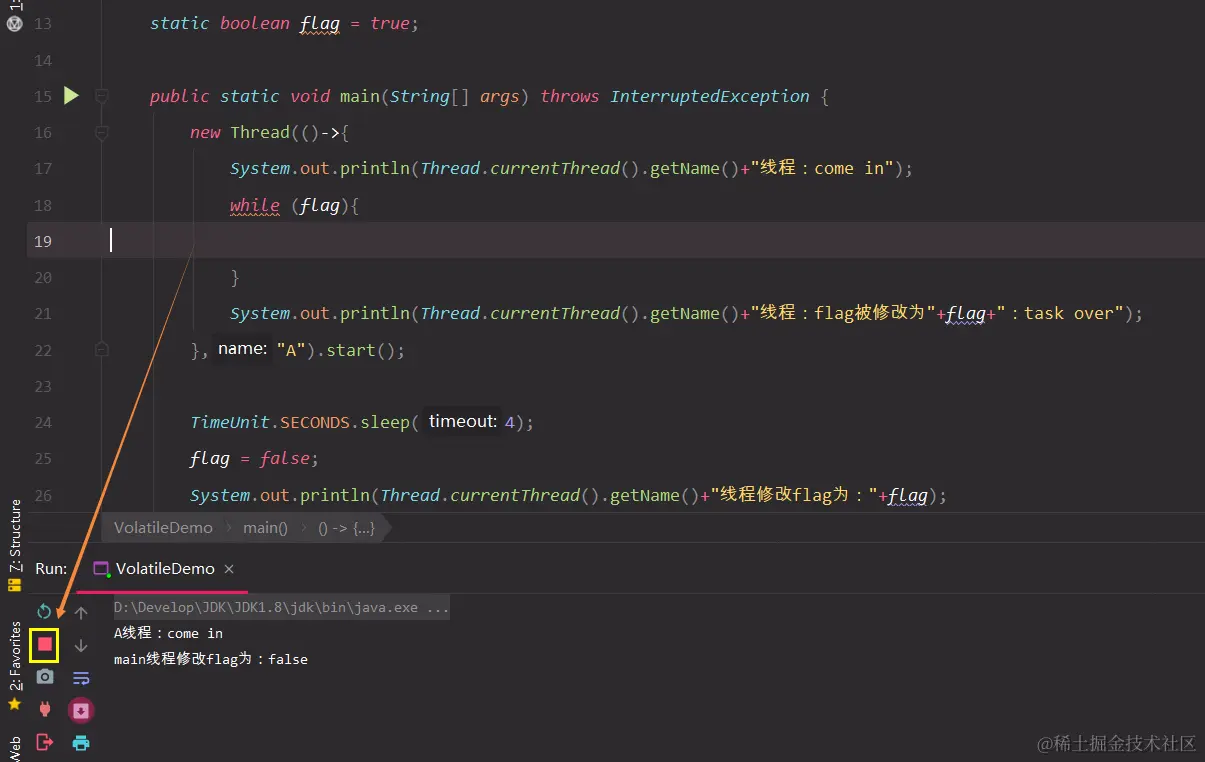Toggle soft-wrap in the console output
The image size is (1205, 762).
(x=81, y=678)
